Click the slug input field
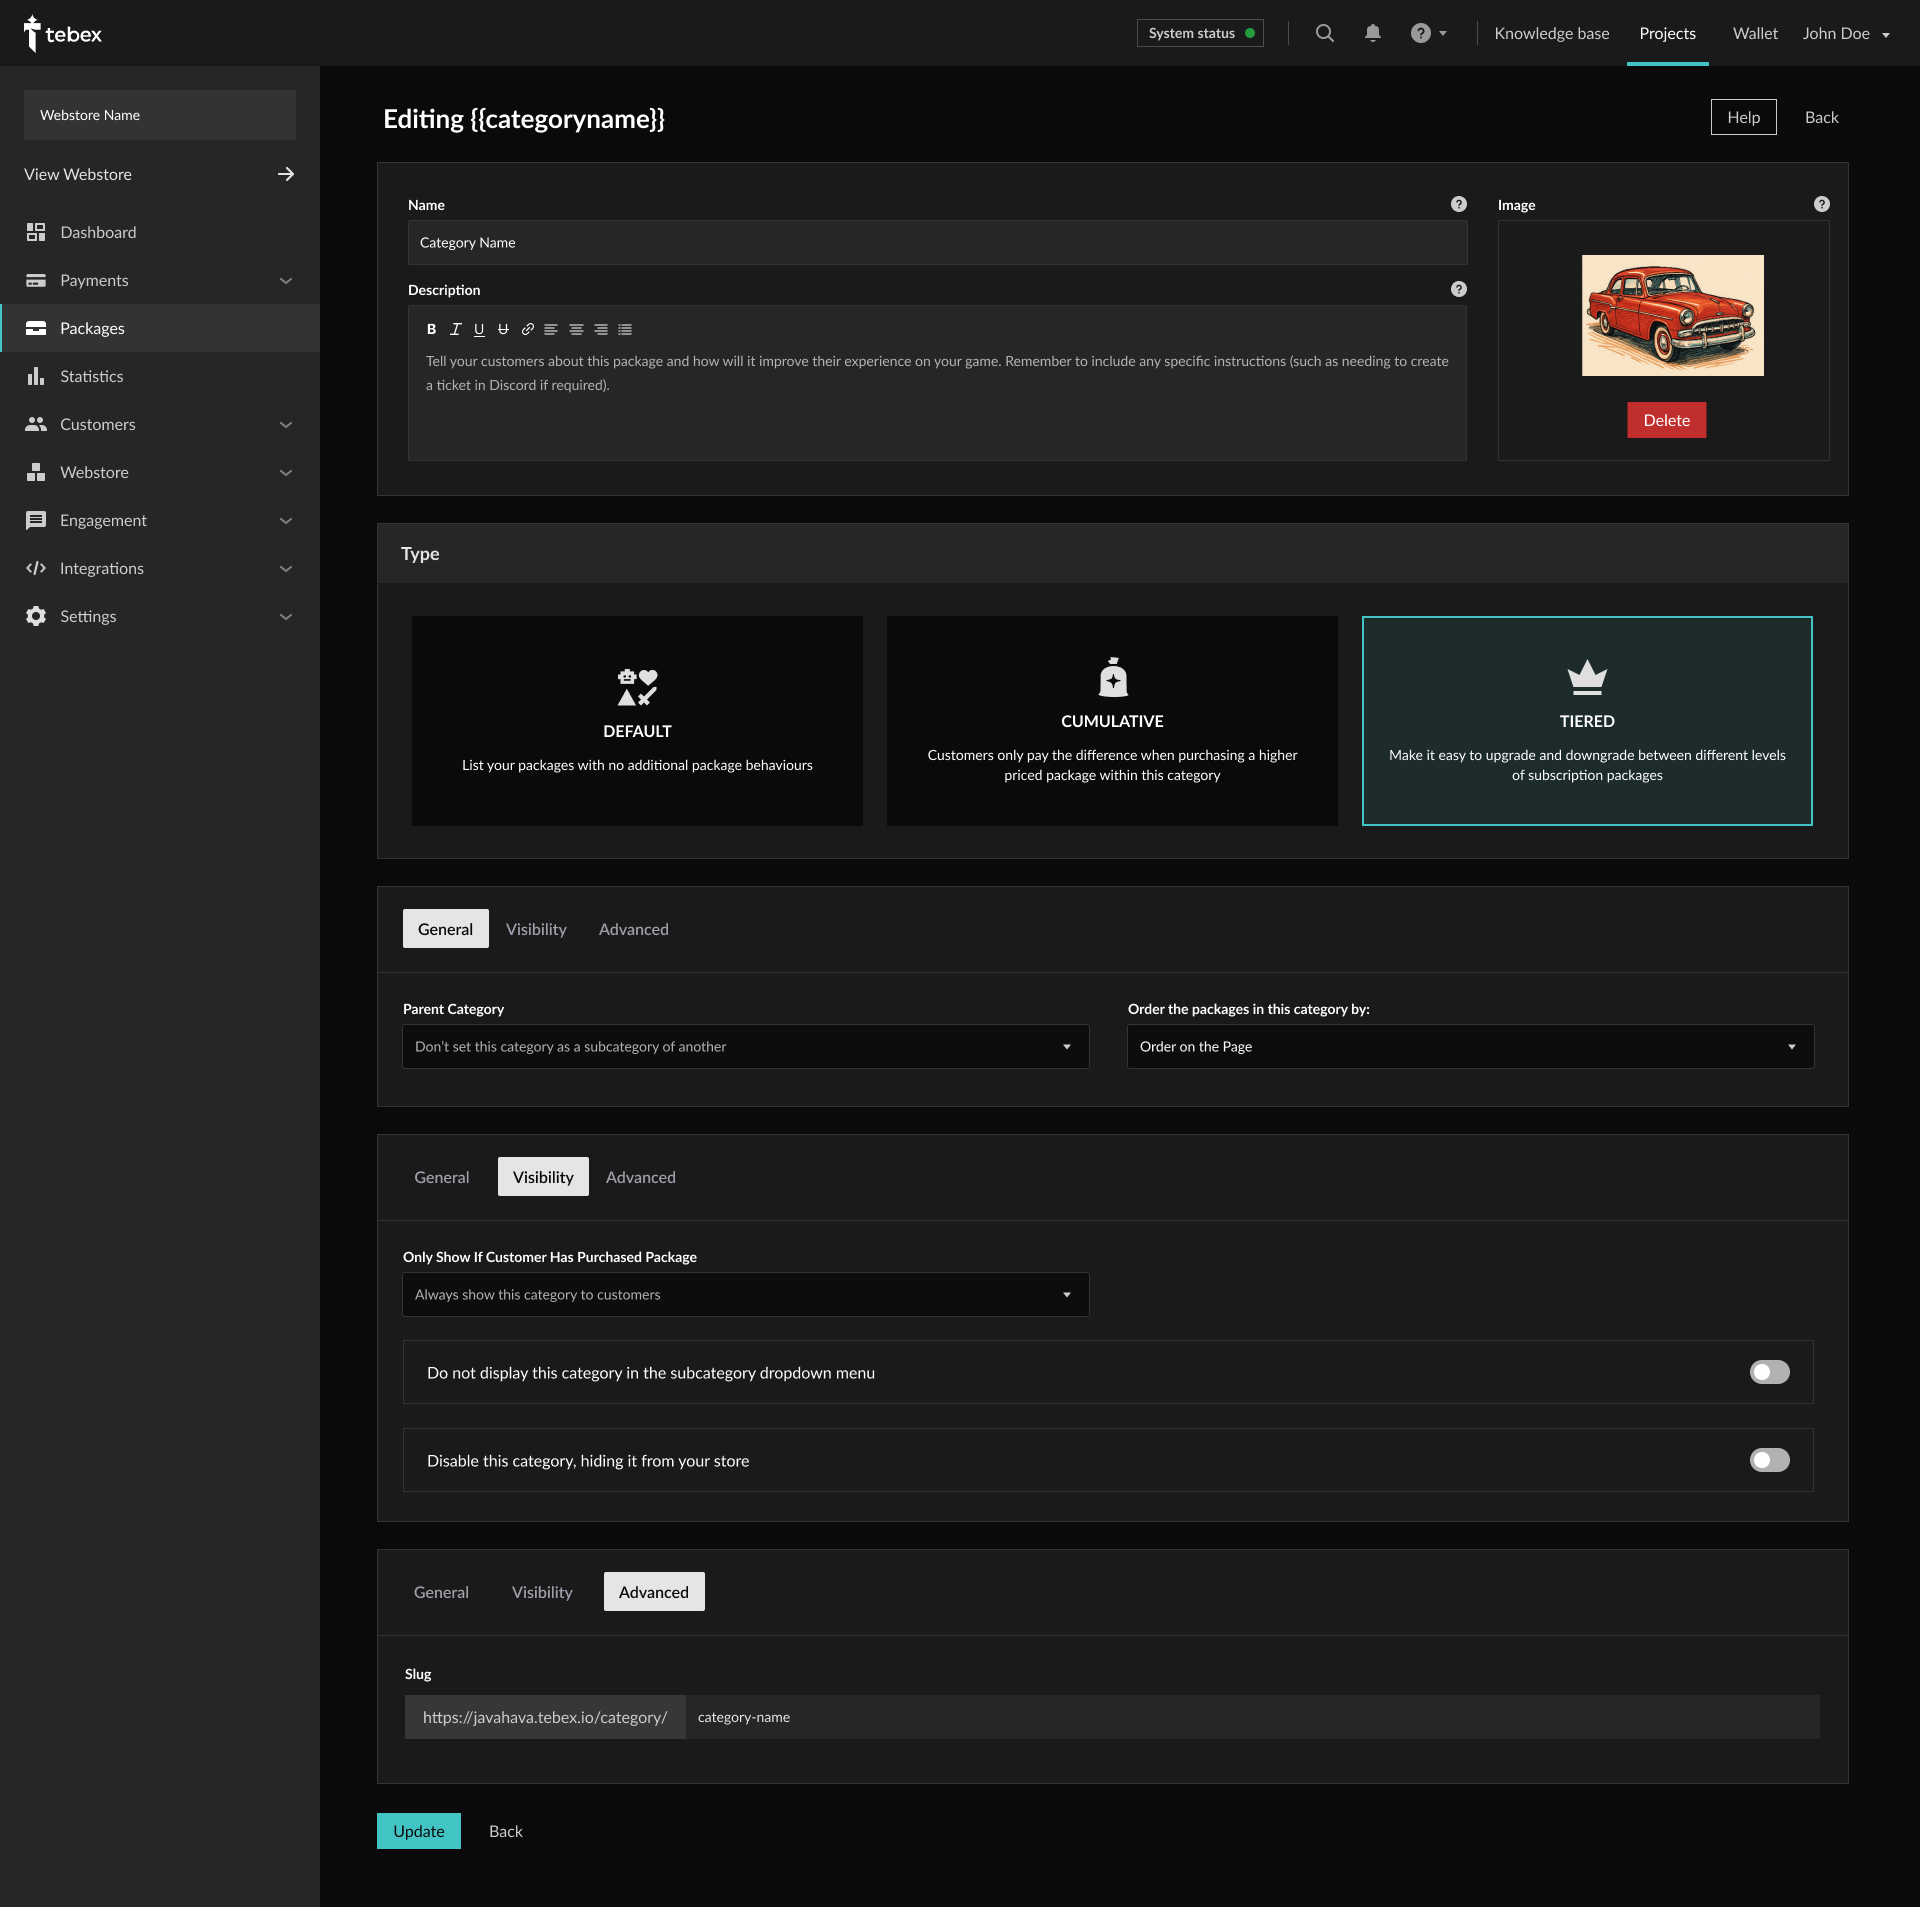 [1250, 1717]
